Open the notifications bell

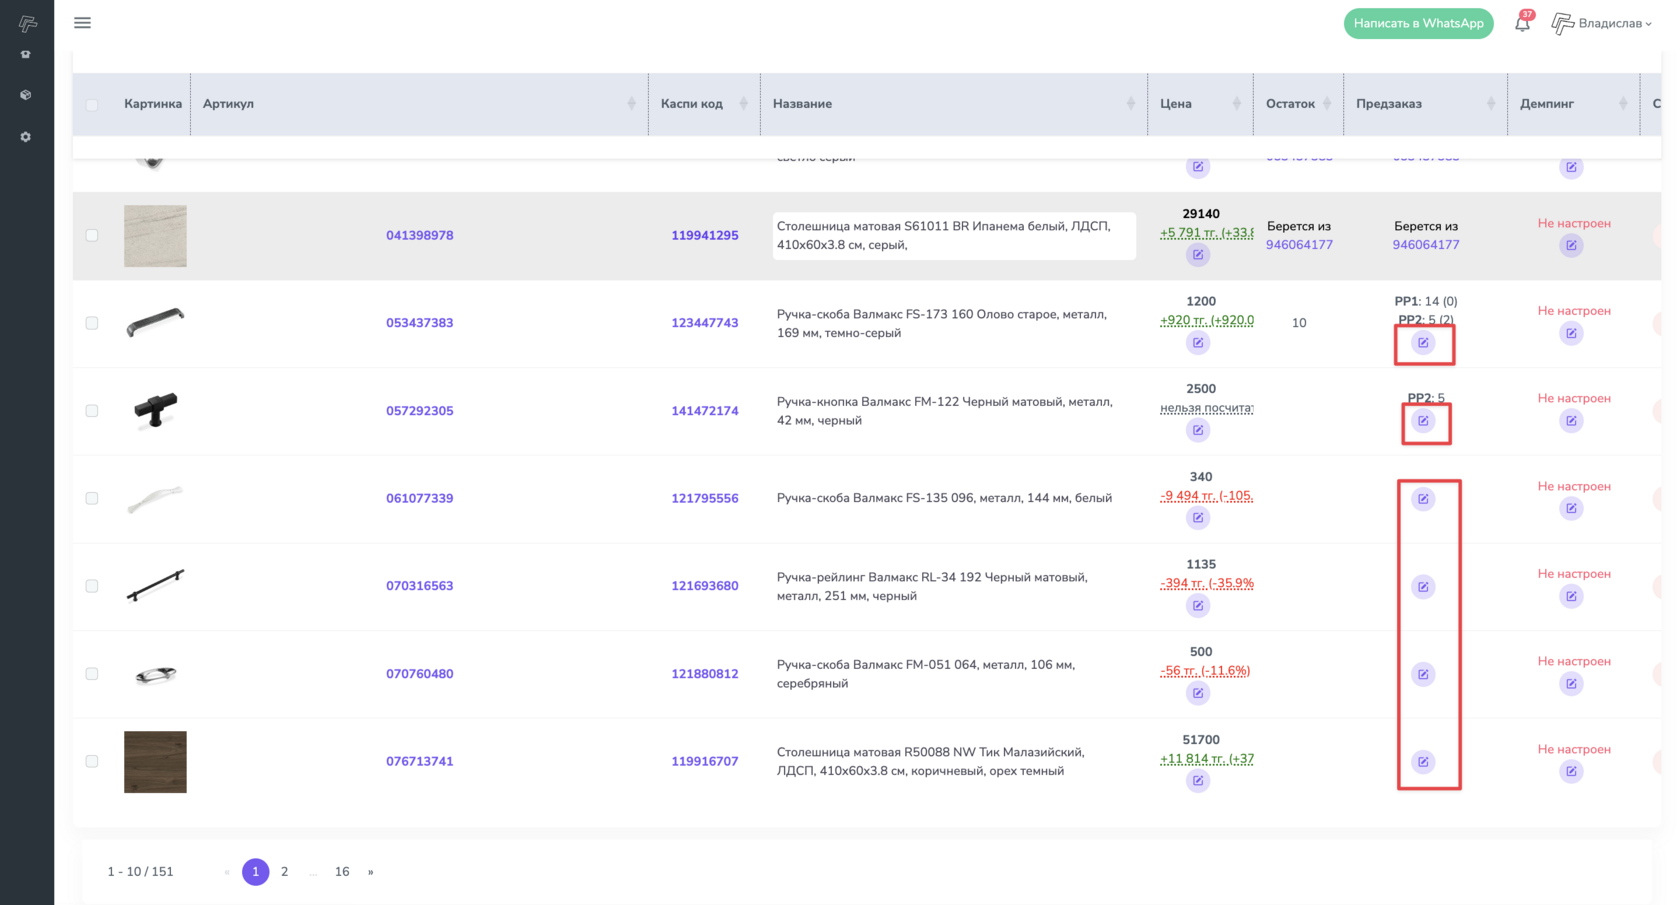click(1521, 23)
